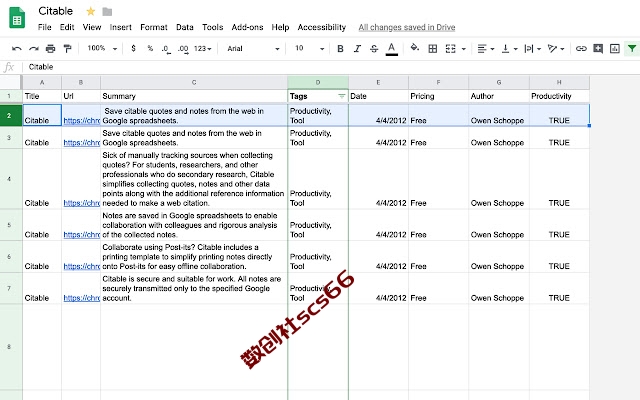This screenshot has height=400, width=640.
Task: Open fill color paint bucket
Action: click(415, 48)
